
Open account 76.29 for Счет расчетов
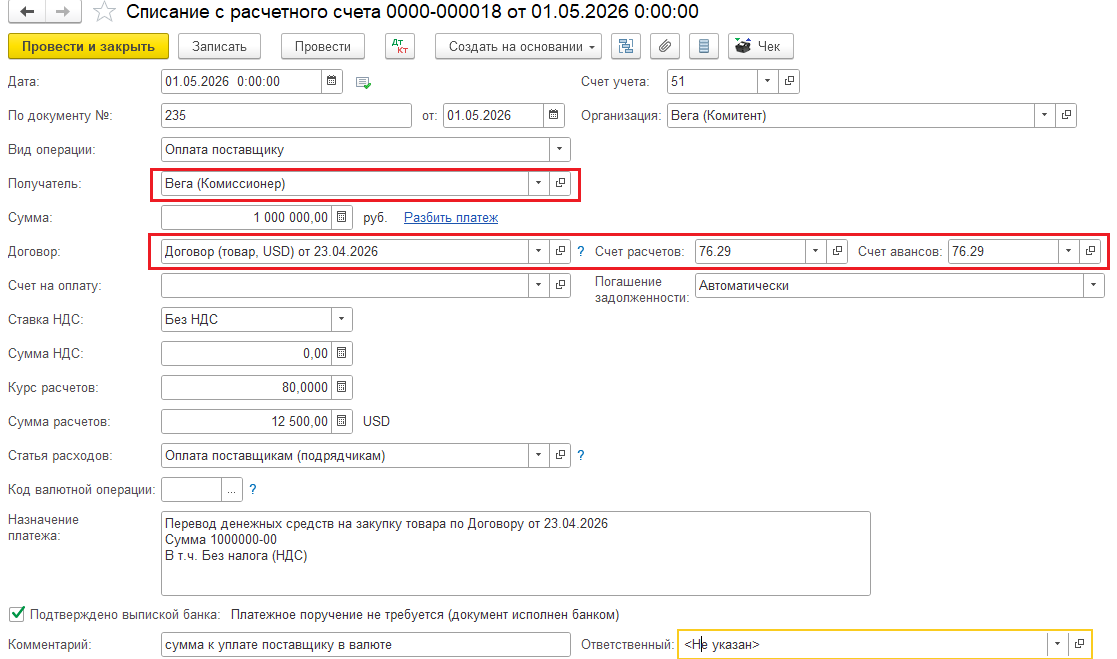coord(837,251)
